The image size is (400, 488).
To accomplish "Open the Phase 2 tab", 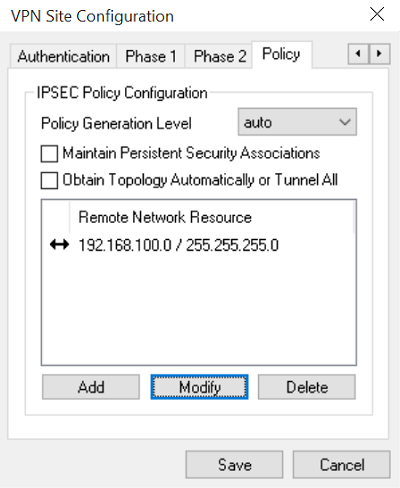I will point(219,56).
